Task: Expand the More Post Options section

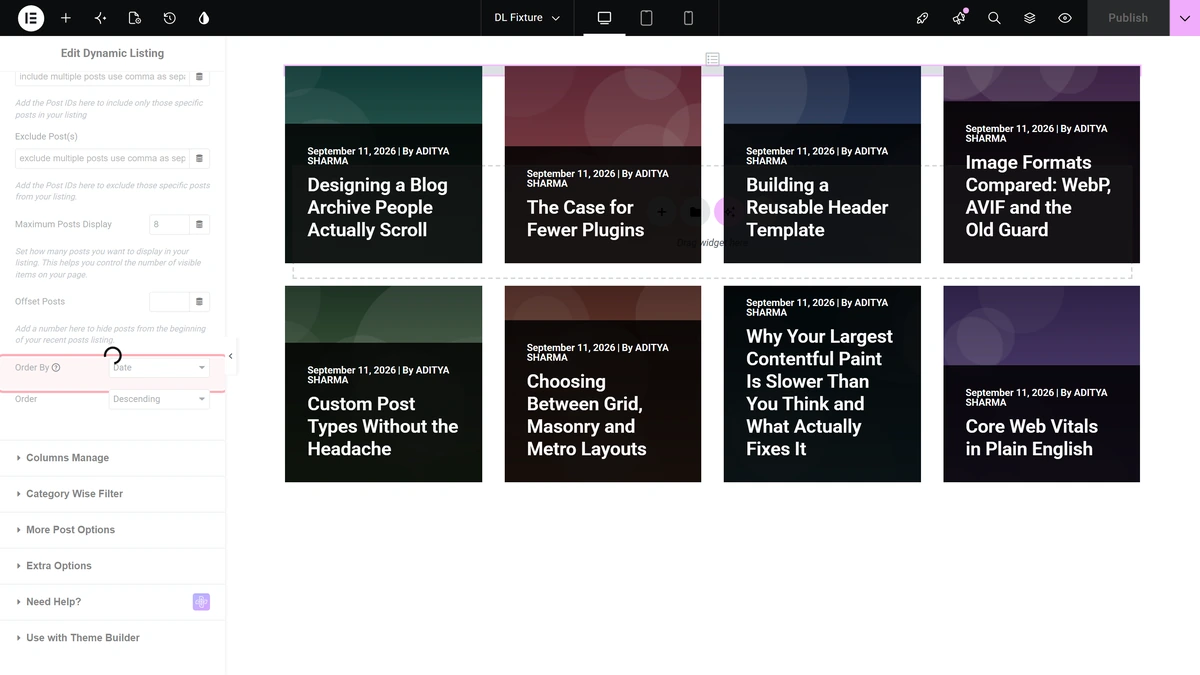Action: [113, 530]
